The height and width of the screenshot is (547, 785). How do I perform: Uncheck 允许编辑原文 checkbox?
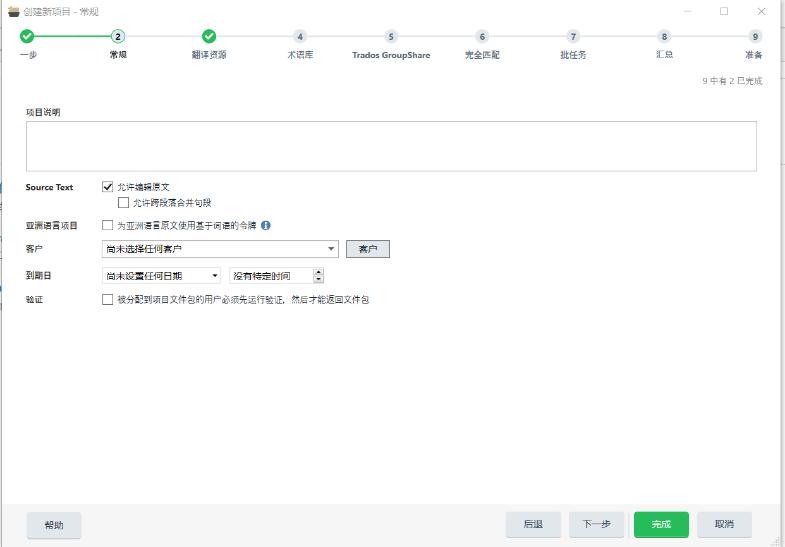[x=107, y=187]
